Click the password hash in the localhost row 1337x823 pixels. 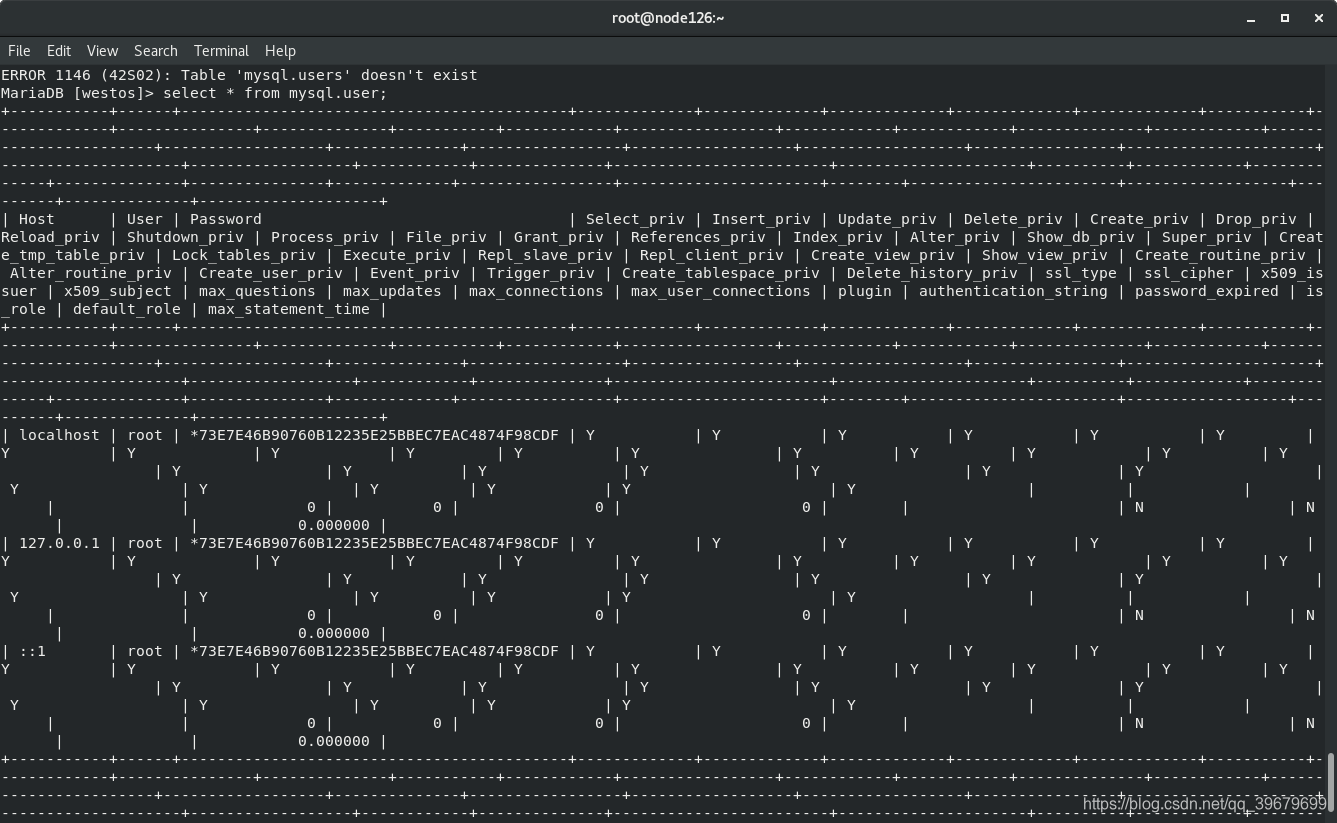pos(374,435)
